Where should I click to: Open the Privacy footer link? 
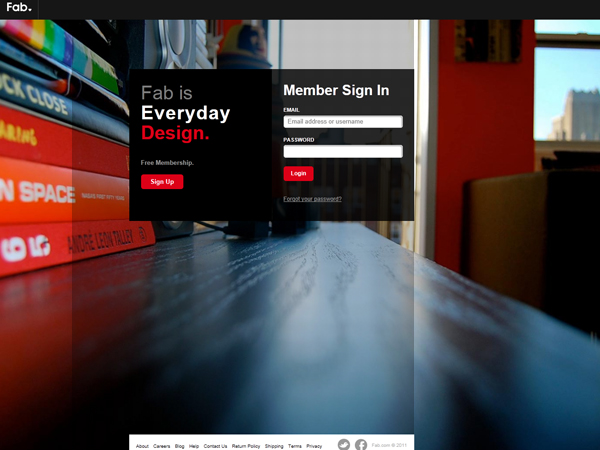click(314, 446)
